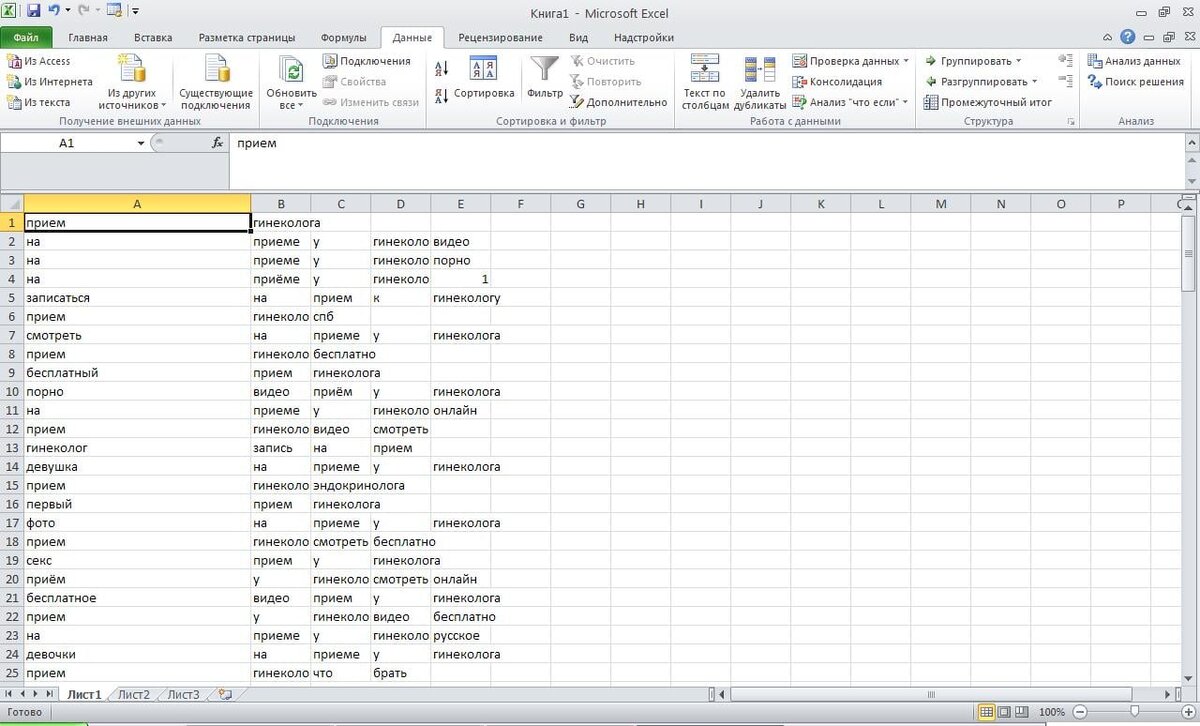This screenshot has width=1200, height=726.
Task: Click the select-all corner of the grid
Action: point(12,204)
